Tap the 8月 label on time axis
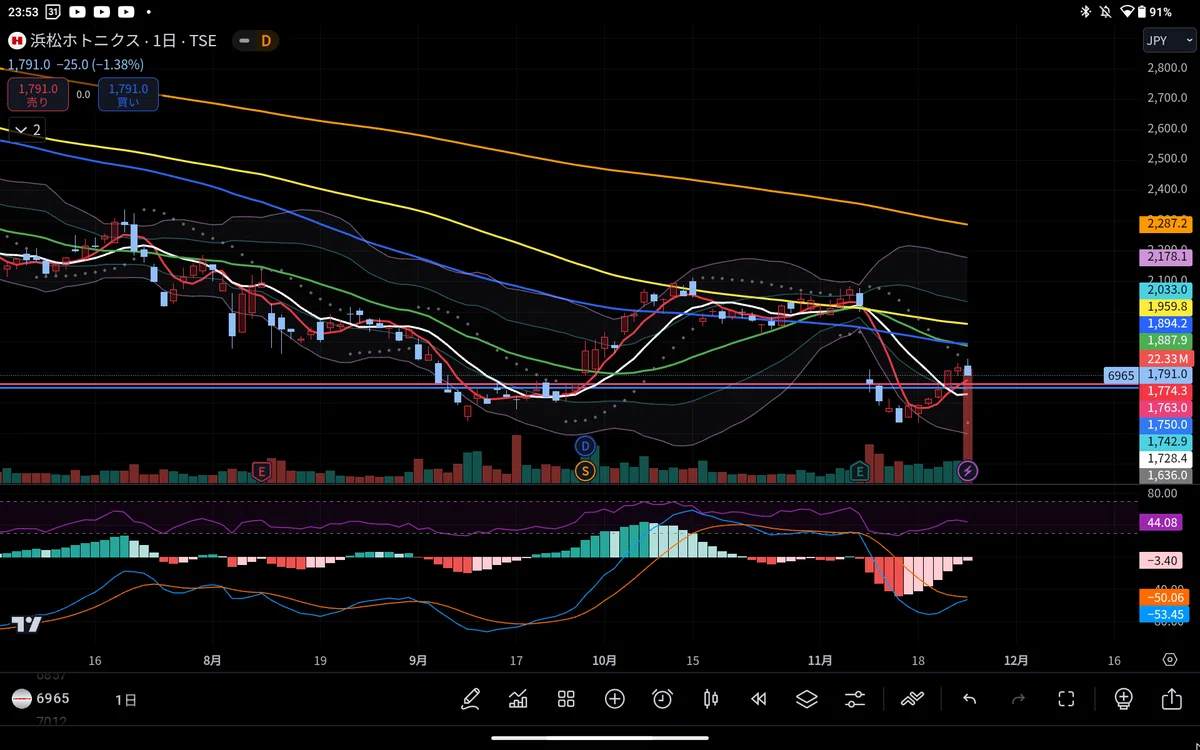The width and height of the screenshot is (1200, 750). click(x=212, y=660)
